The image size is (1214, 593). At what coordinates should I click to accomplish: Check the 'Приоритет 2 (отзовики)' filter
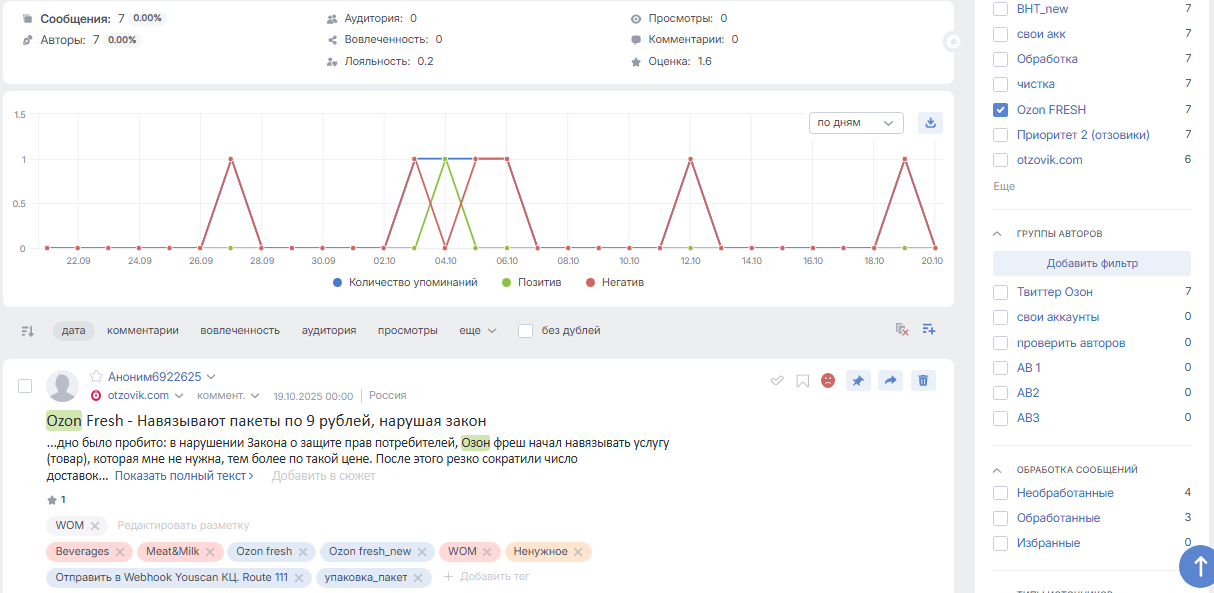(1000, 135)
